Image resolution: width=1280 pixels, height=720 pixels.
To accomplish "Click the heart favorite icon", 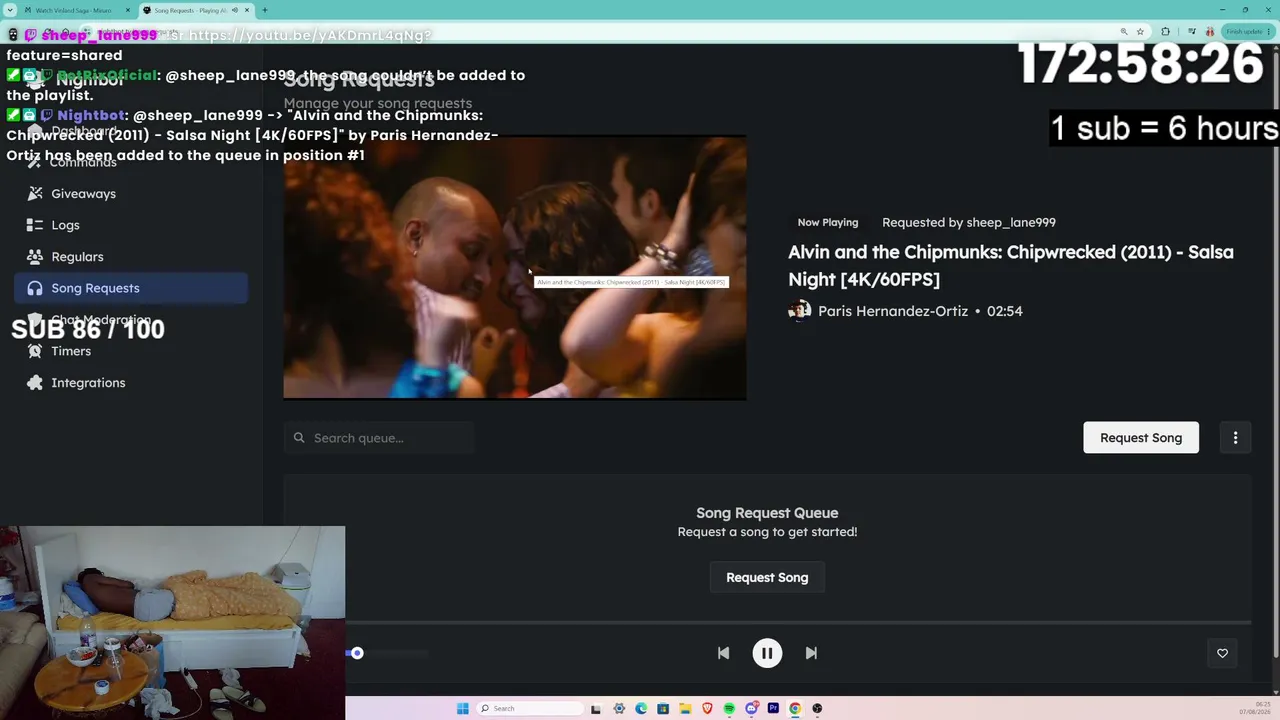I will (1222, 653).
